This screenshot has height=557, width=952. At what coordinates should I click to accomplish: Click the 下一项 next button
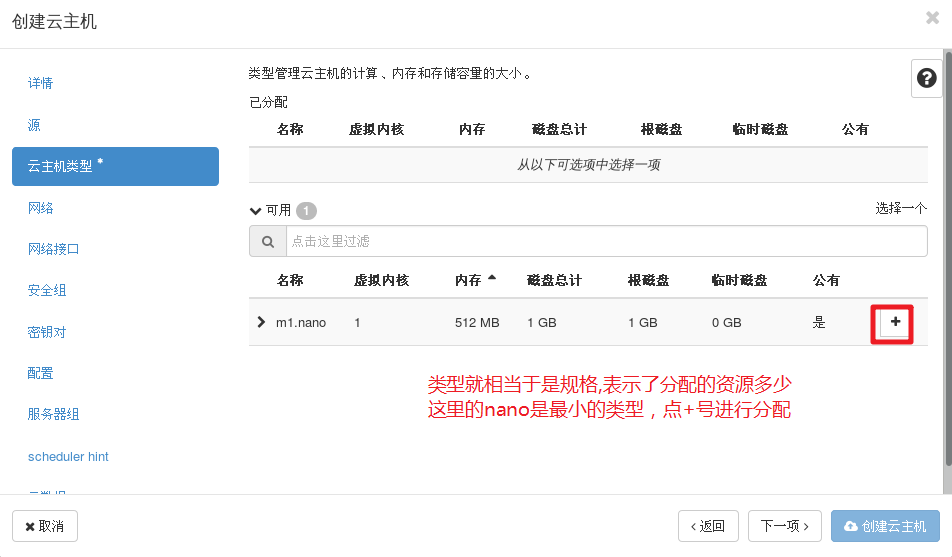(x=785, y=526)
